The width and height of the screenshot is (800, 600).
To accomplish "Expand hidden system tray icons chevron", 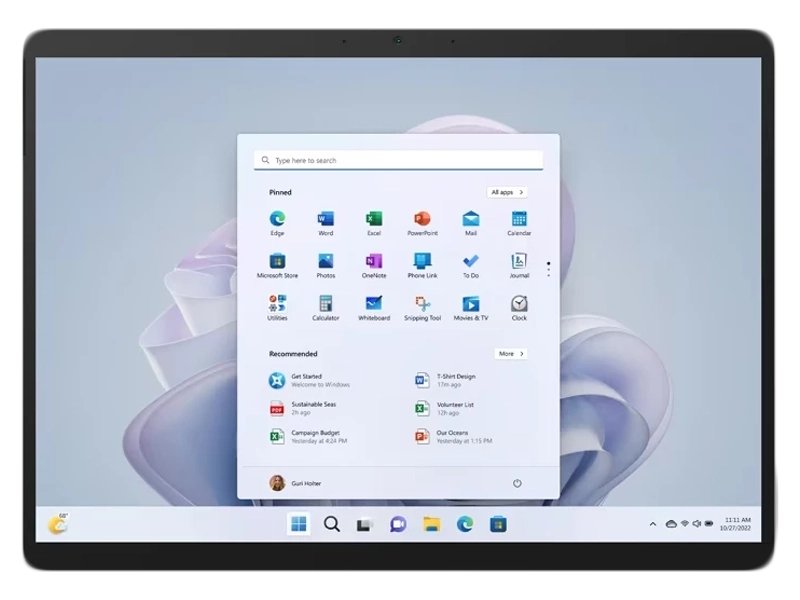I will [x=653, y=524].
